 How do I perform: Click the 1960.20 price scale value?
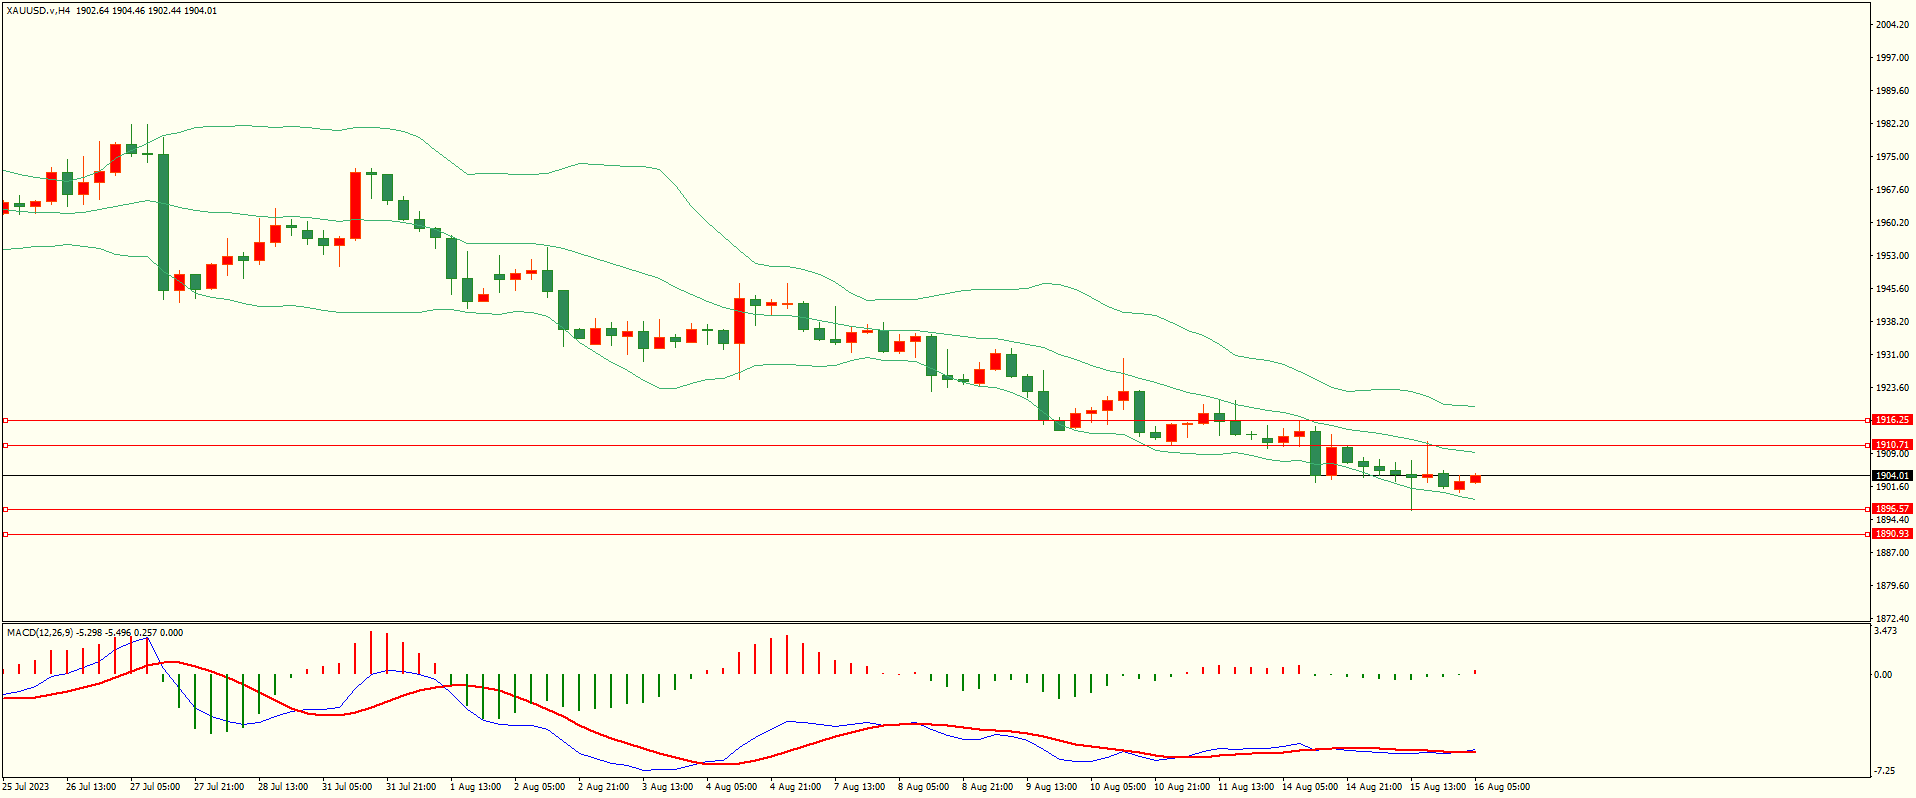tap(1891, 223)
